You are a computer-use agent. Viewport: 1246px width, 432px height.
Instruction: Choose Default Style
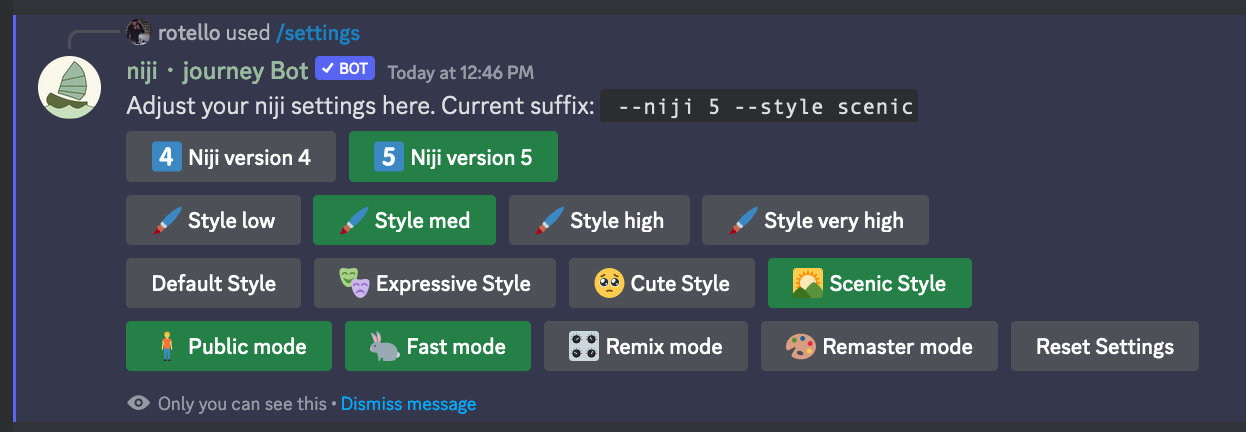click(x=214, y=283)
